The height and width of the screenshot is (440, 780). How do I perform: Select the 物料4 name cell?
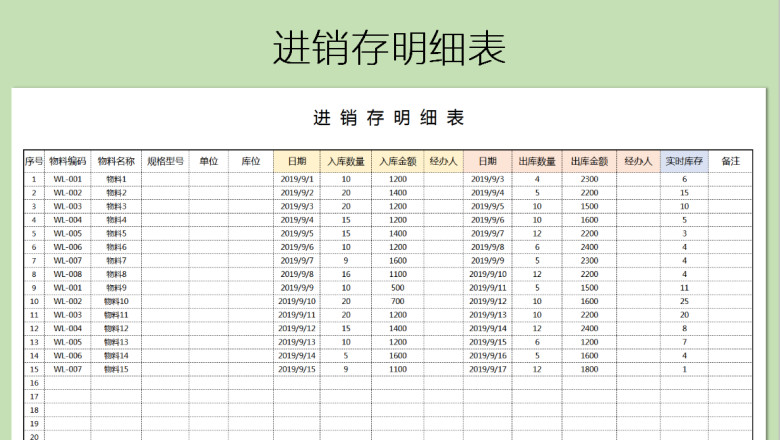point(116,220)
